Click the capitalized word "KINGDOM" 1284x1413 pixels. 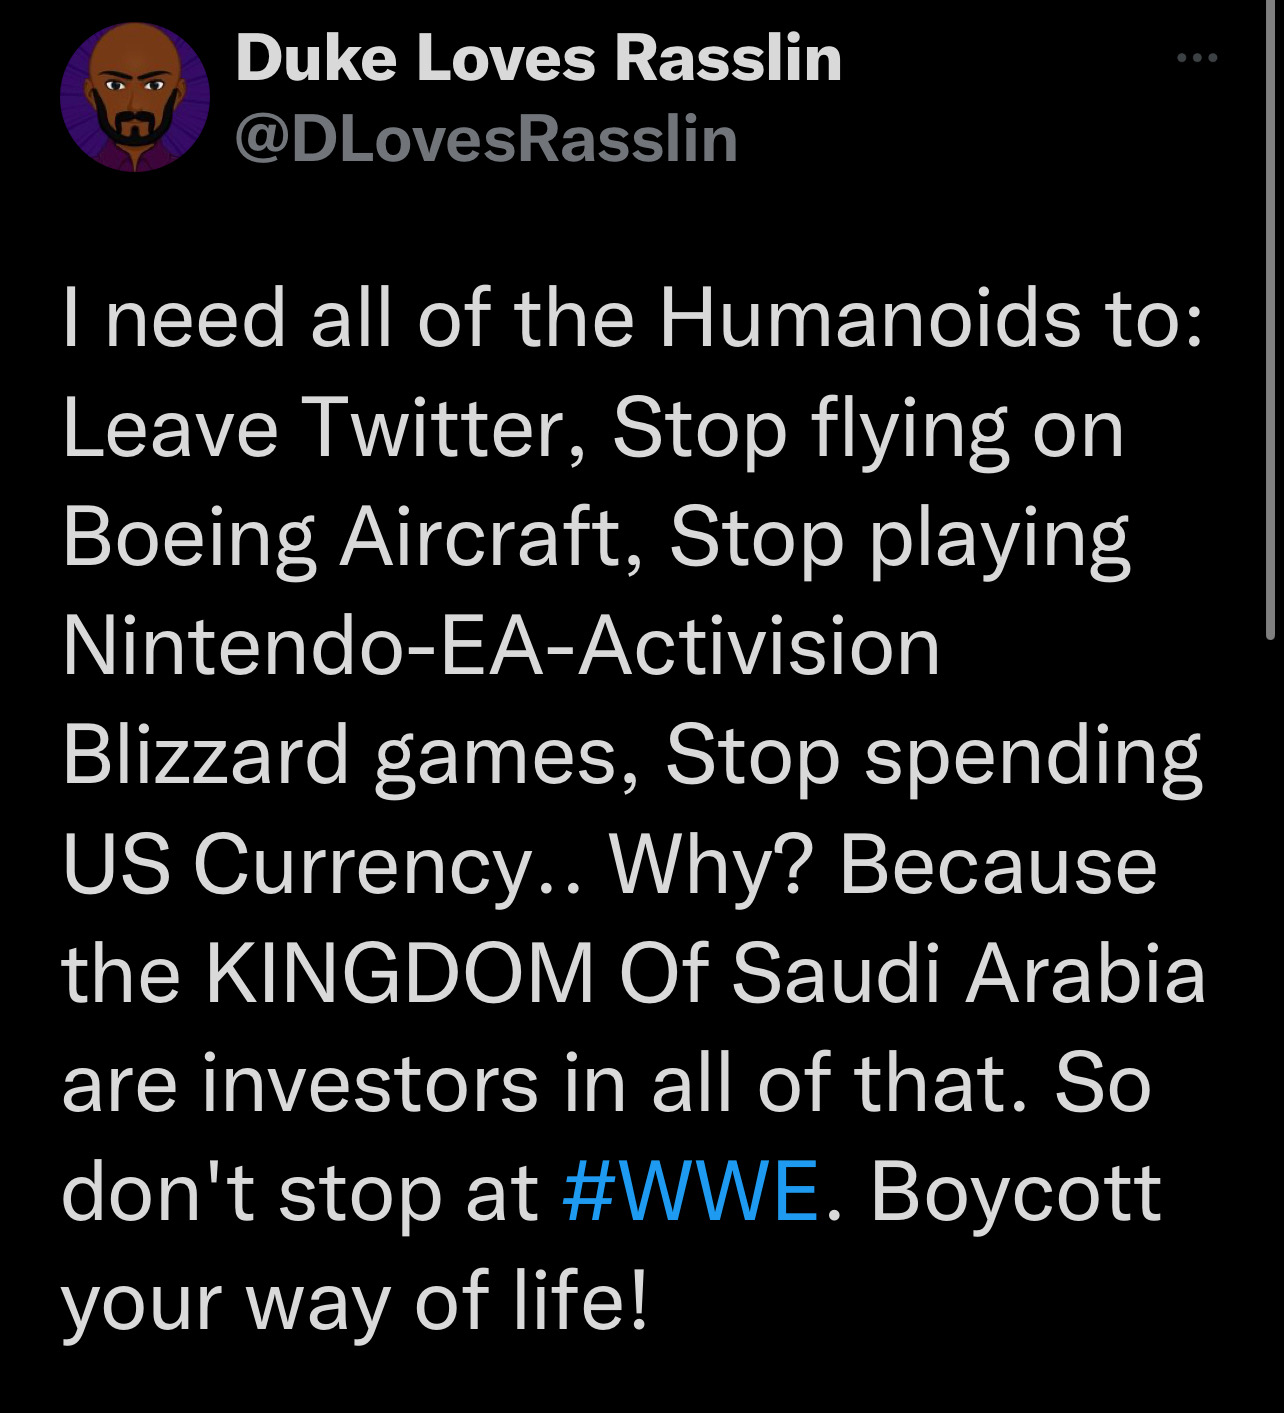tap(400, 973)
